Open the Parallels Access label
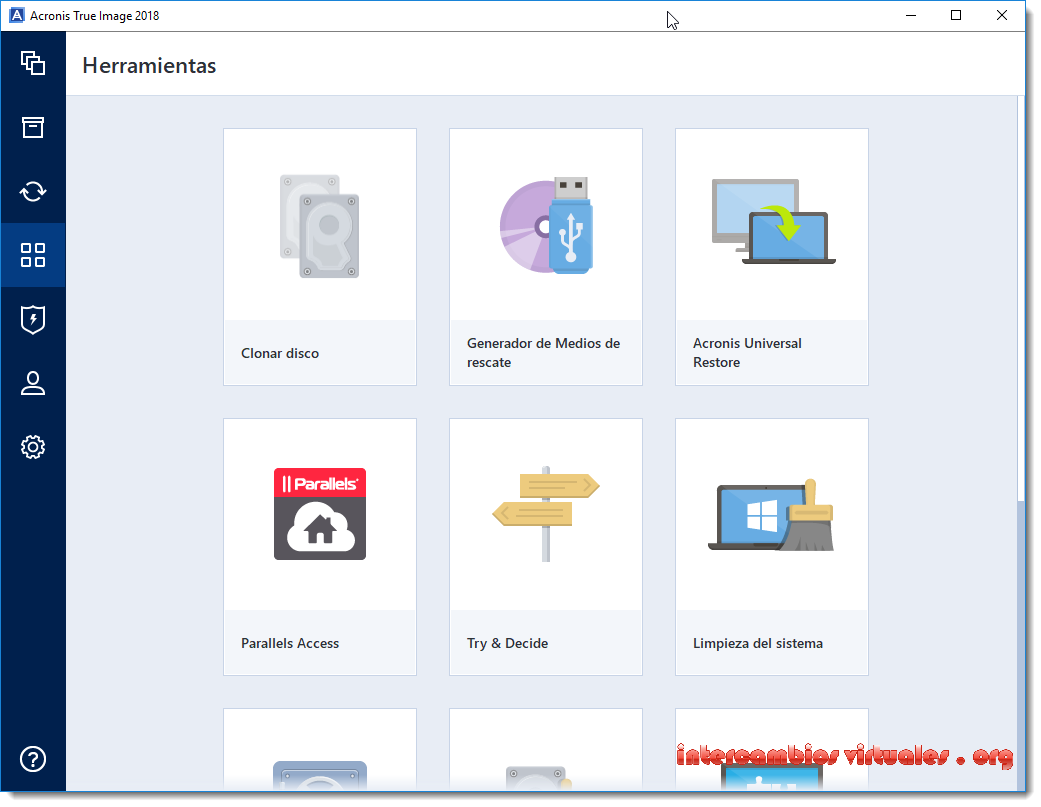The image size is (1041, 807). (x=289, y=643)
